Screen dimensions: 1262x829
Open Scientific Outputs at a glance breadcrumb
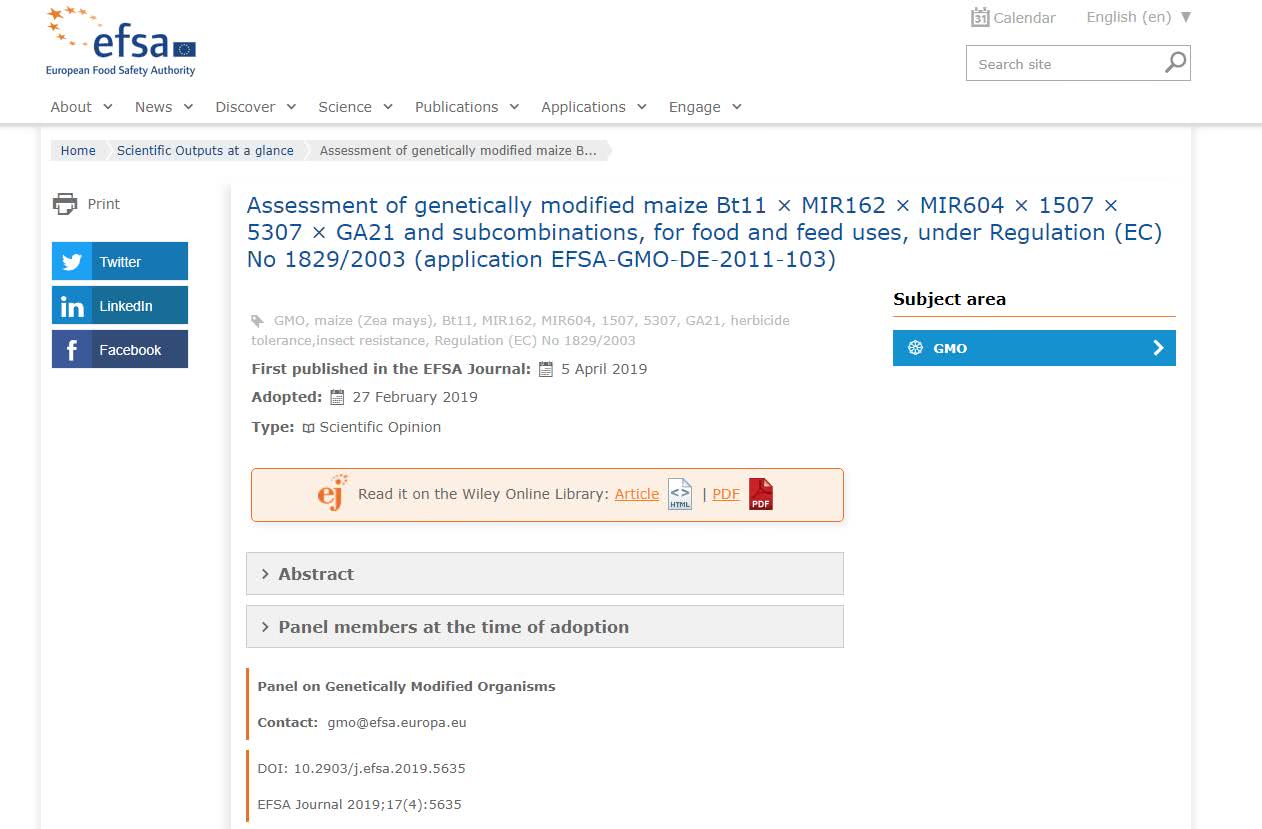(x=205, y=151)
